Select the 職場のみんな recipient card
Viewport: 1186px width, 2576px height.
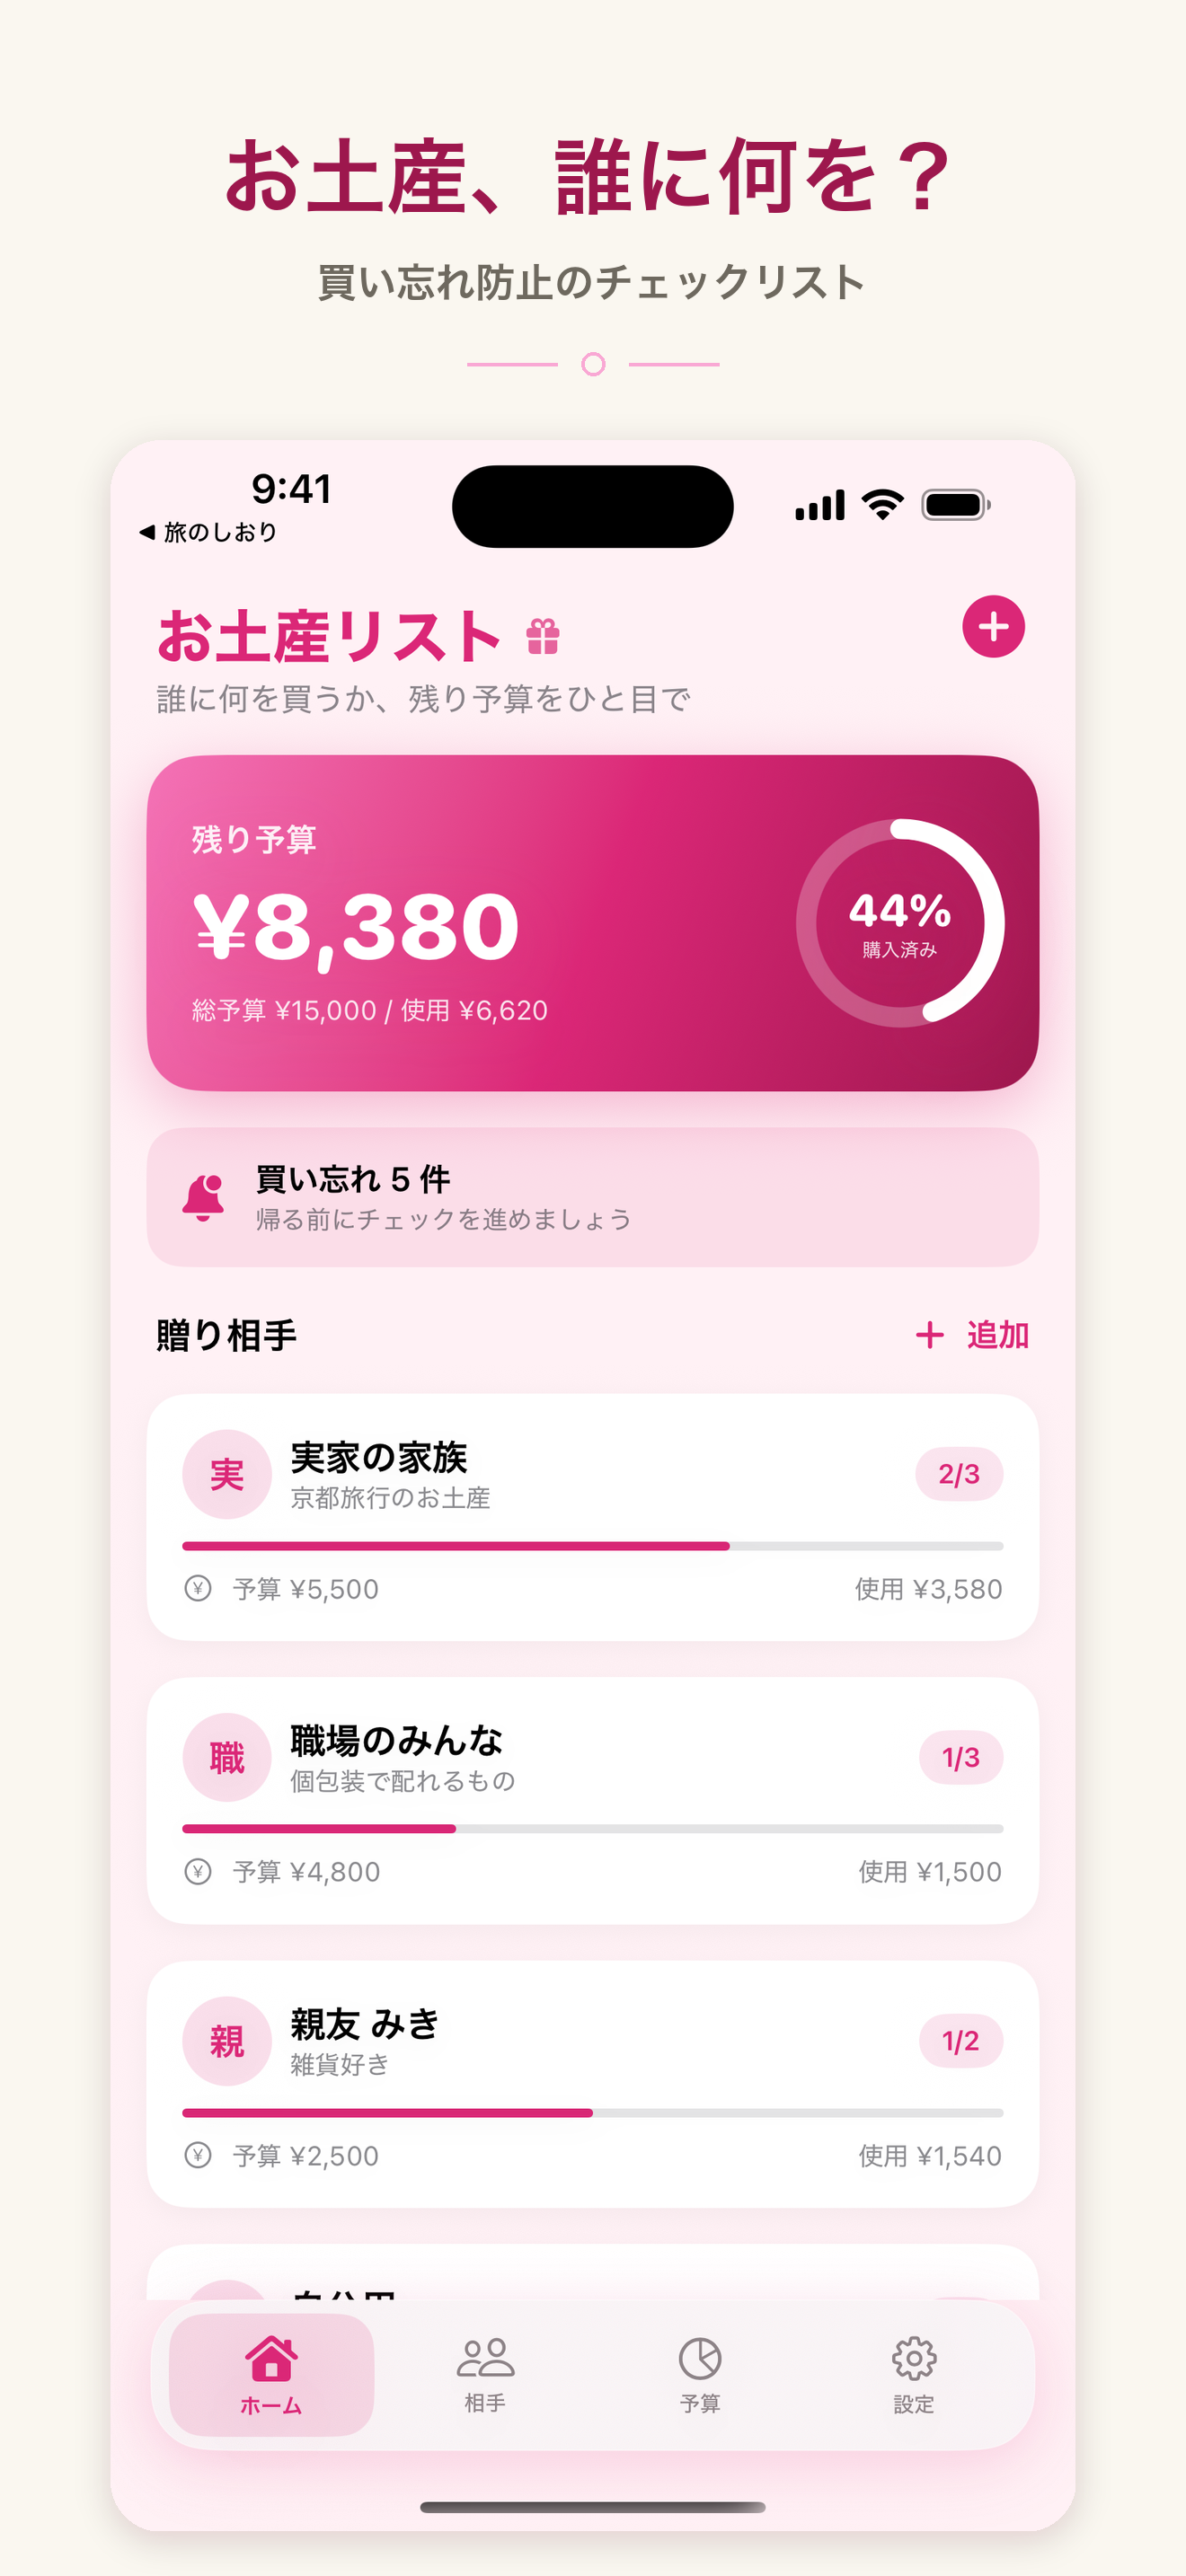point(592,1800)
